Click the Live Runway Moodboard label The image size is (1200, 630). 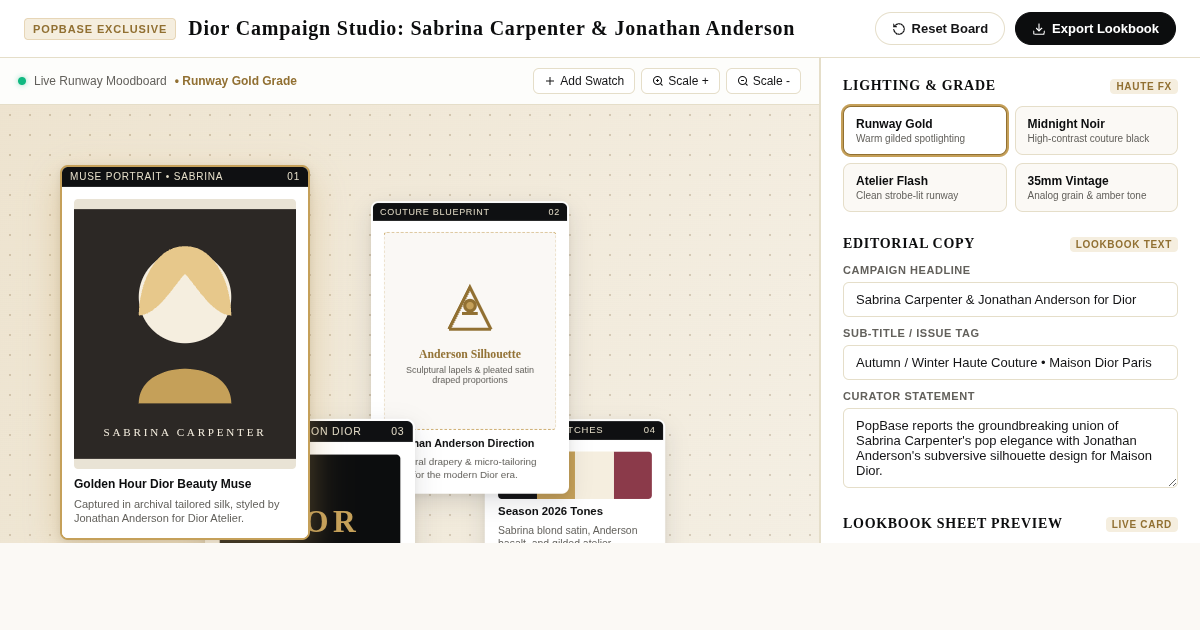point(100,81)
